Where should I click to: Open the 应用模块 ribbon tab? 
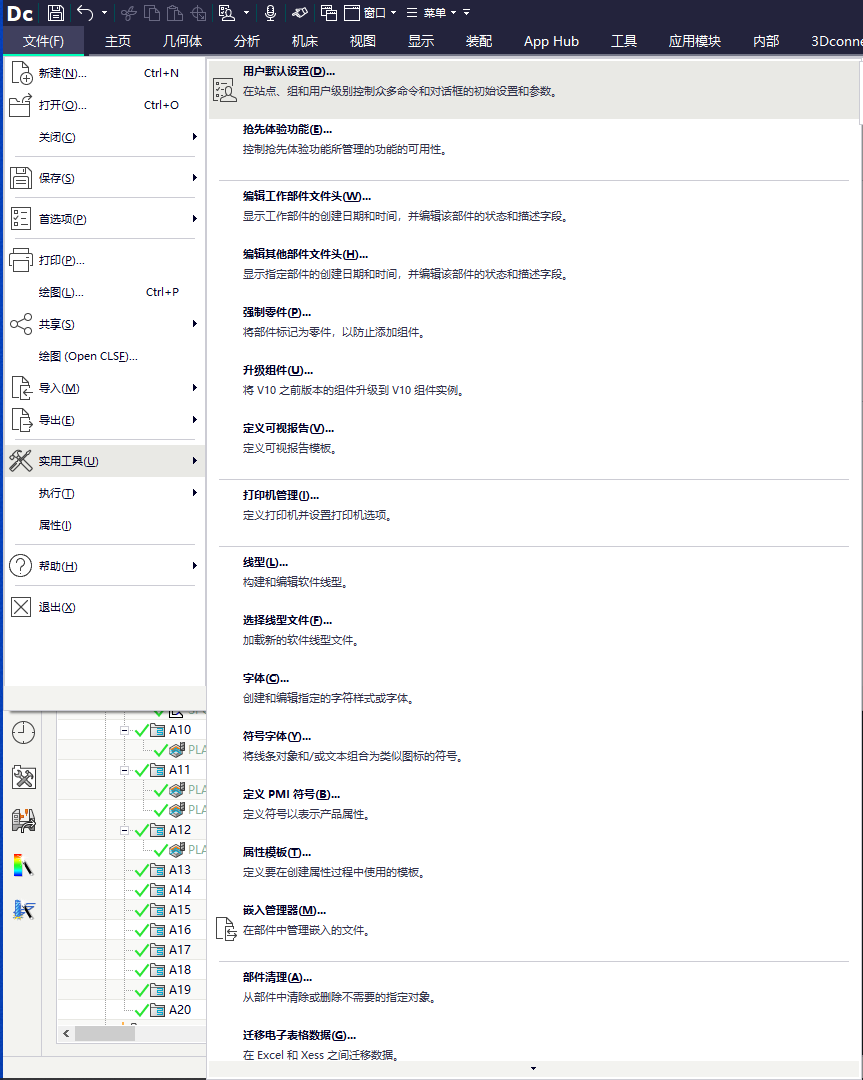(x=694, y=41)
